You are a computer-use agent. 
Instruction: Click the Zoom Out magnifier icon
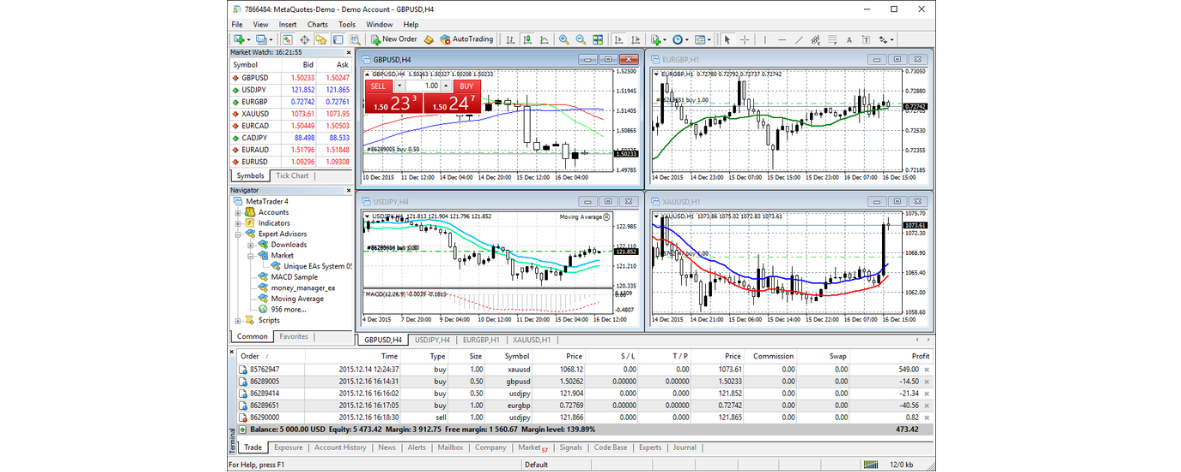click(580, 40)
